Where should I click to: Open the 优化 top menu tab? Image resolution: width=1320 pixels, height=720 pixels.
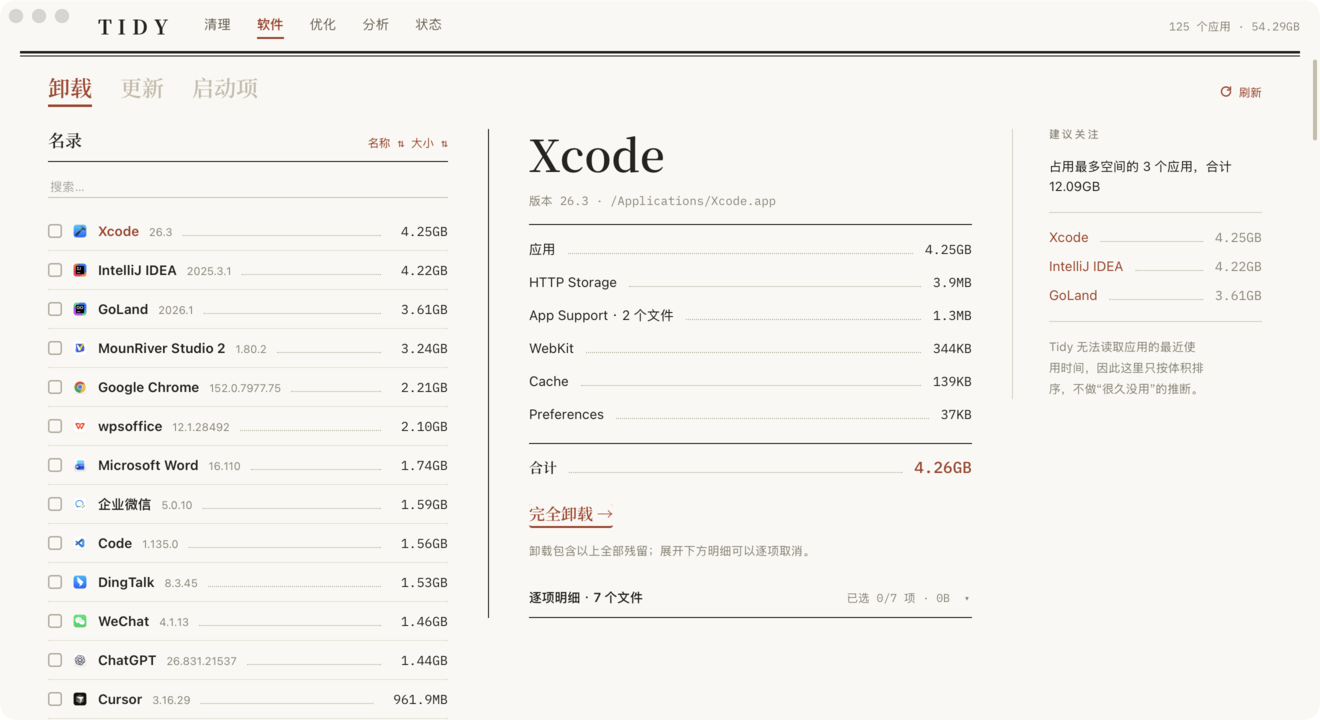(x=323, y=25)
